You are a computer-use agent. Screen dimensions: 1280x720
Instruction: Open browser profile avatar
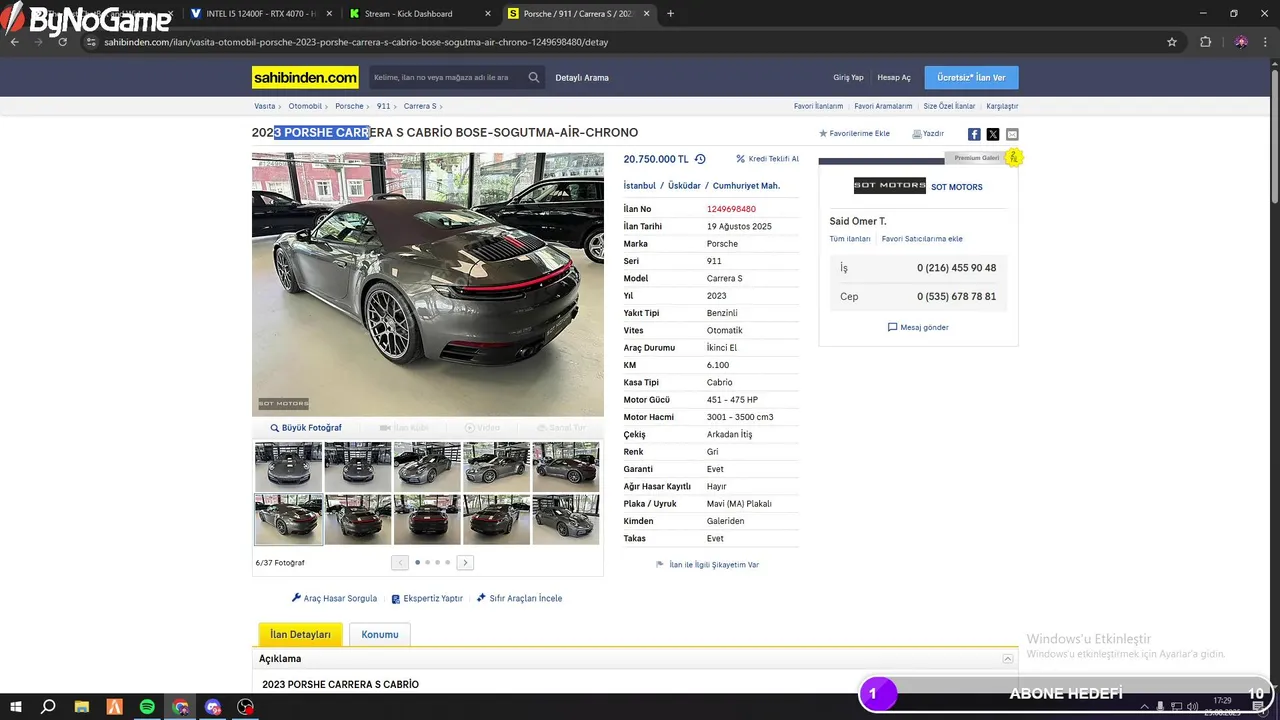[1241, 42]
